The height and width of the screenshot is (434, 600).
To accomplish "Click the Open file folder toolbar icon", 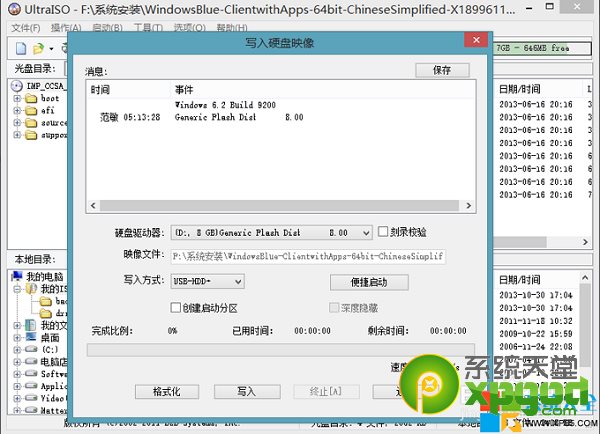I will pyautogui.click(x=38, y=48).
